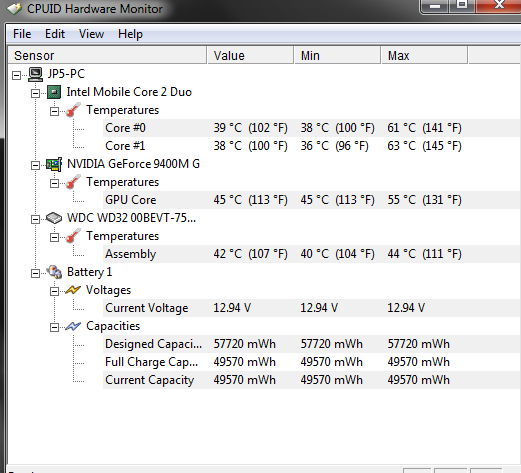This screenshot has width=521, height=473.
Task: Click the thermometer icon under Intel CPU
Action: pos(73,110)
